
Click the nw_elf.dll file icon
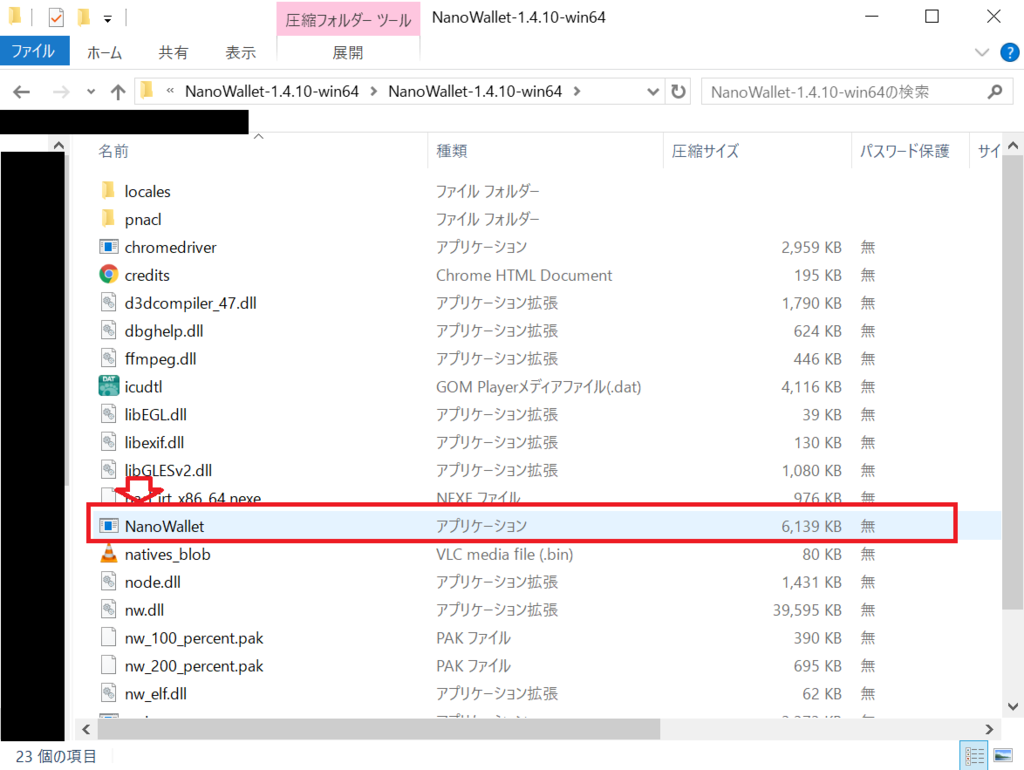[108, 693]
